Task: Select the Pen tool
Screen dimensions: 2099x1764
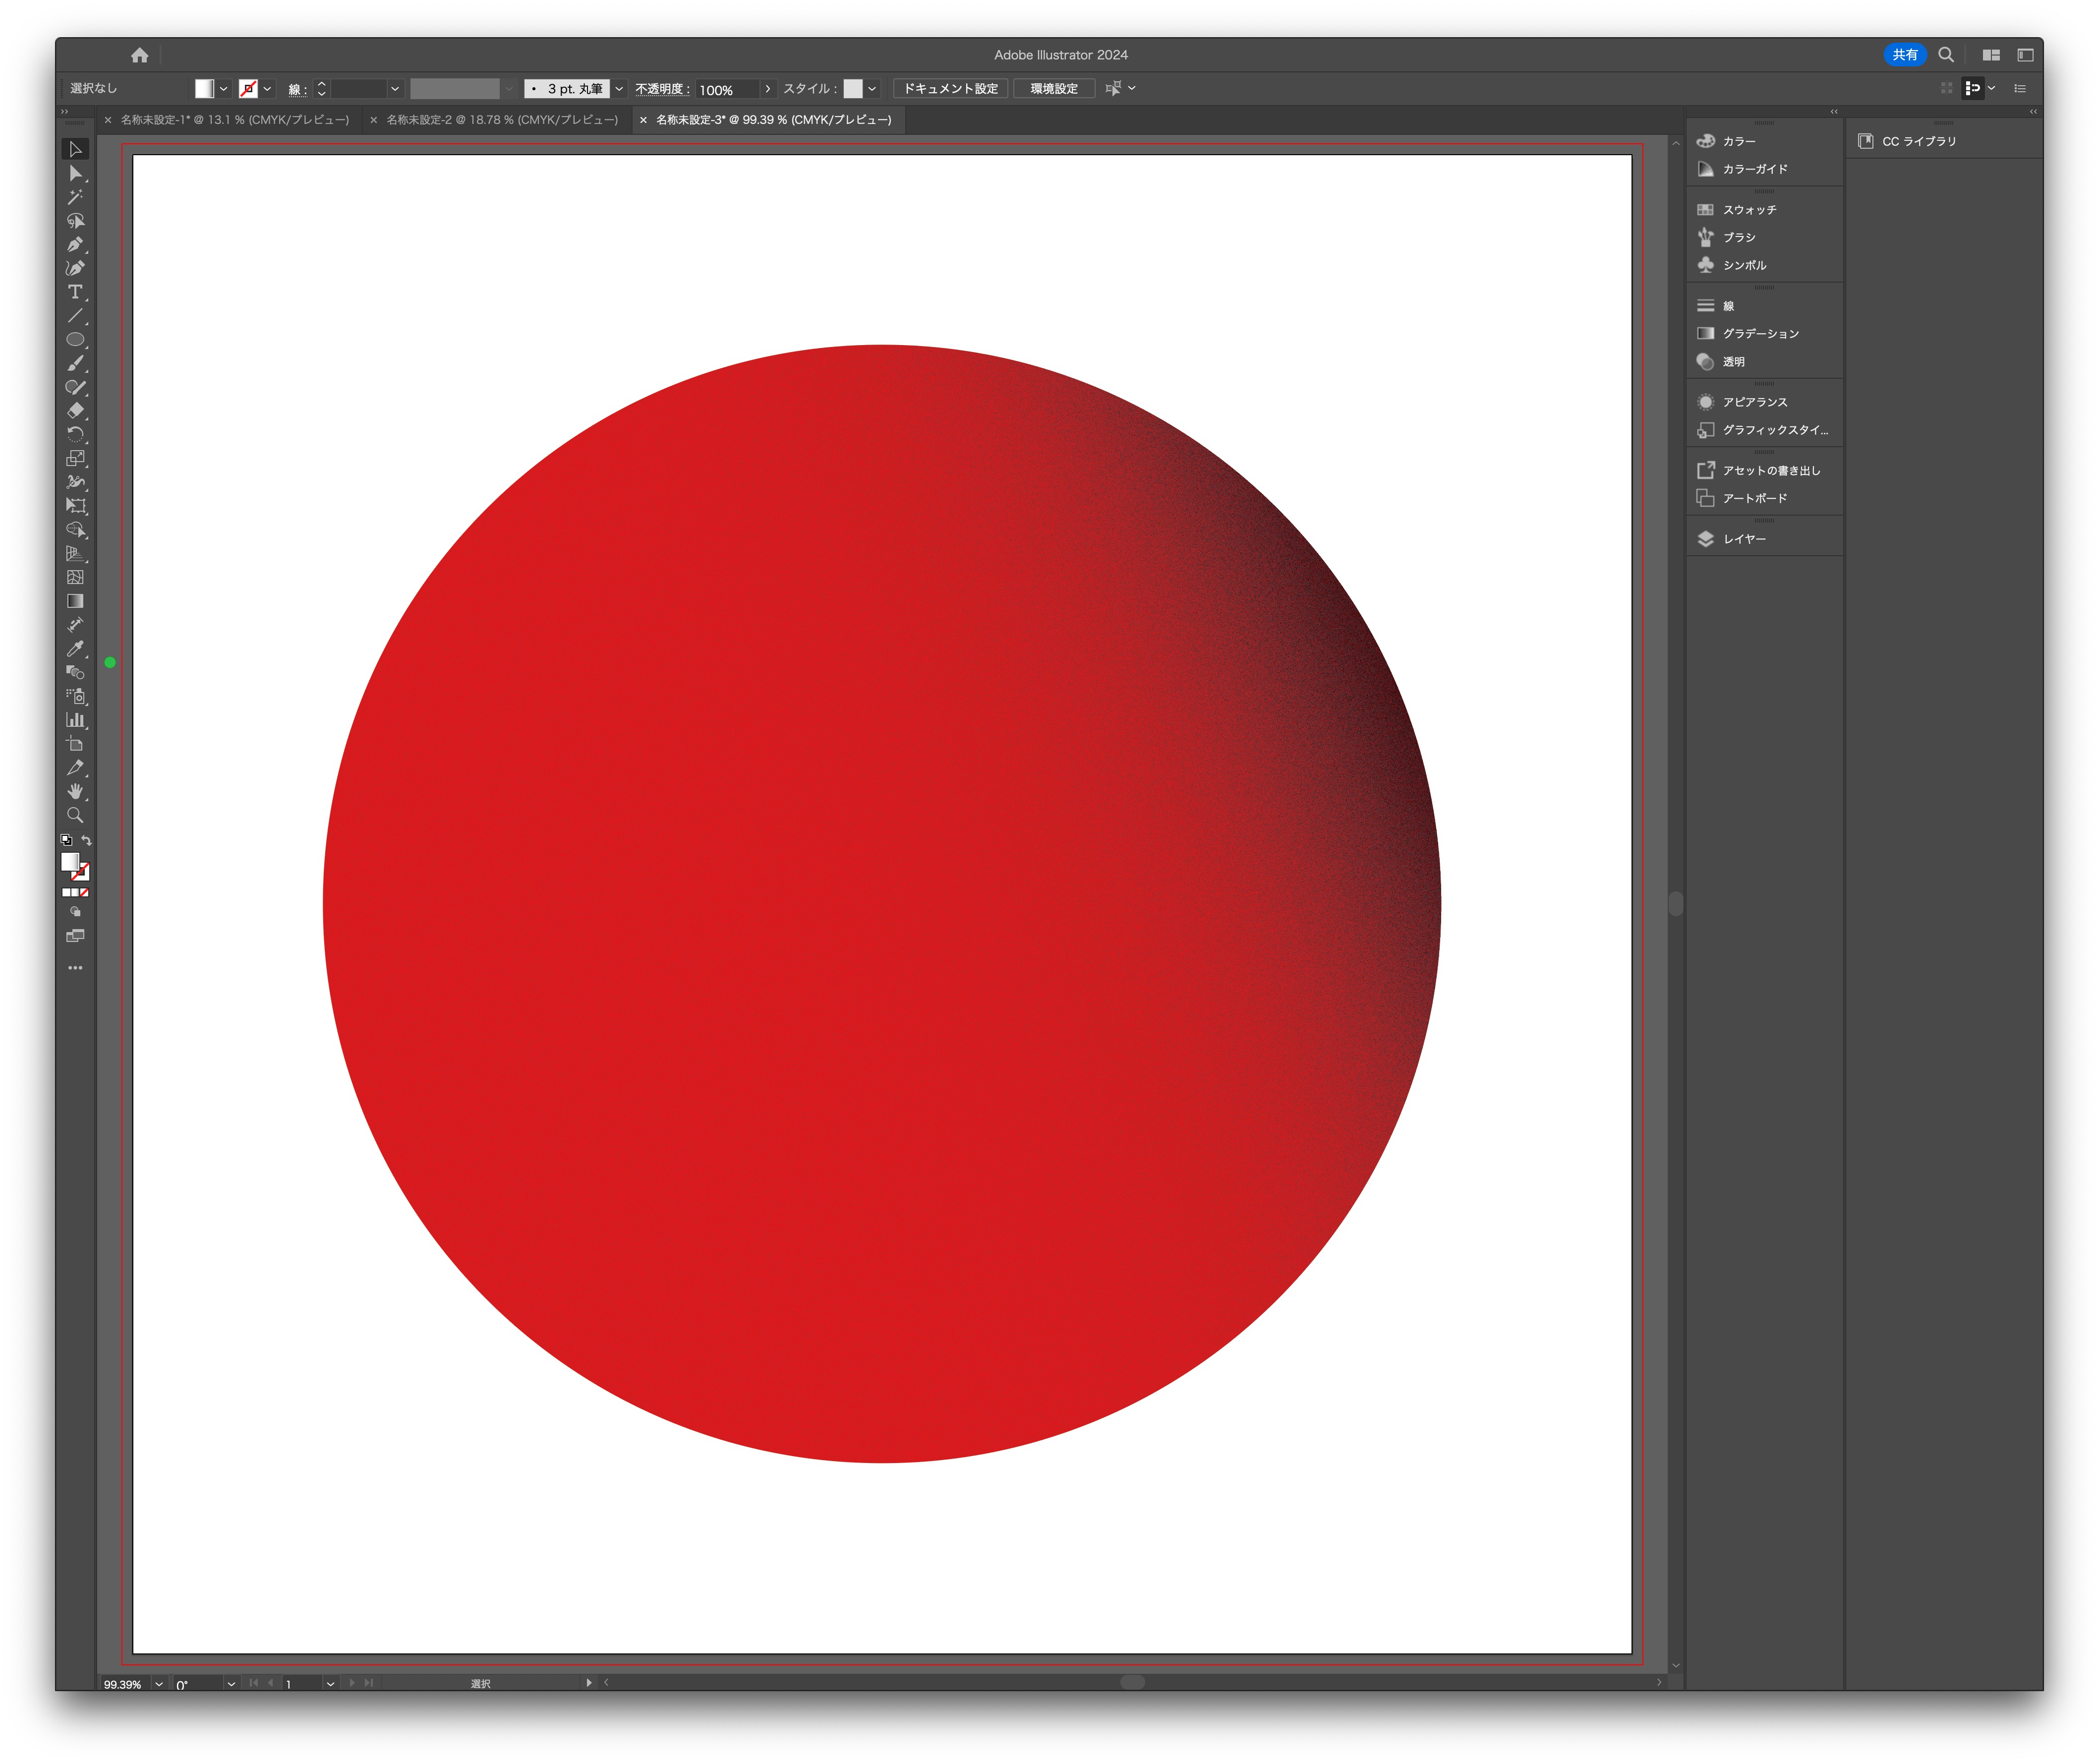Action: [75, 244]
